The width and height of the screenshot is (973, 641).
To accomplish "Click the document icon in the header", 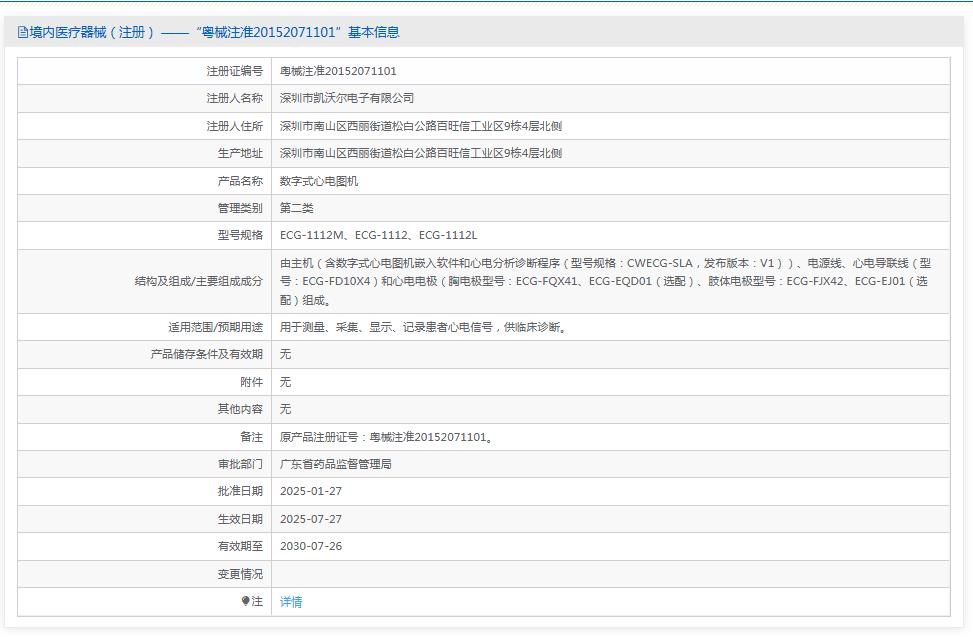I will pos(22,32).
